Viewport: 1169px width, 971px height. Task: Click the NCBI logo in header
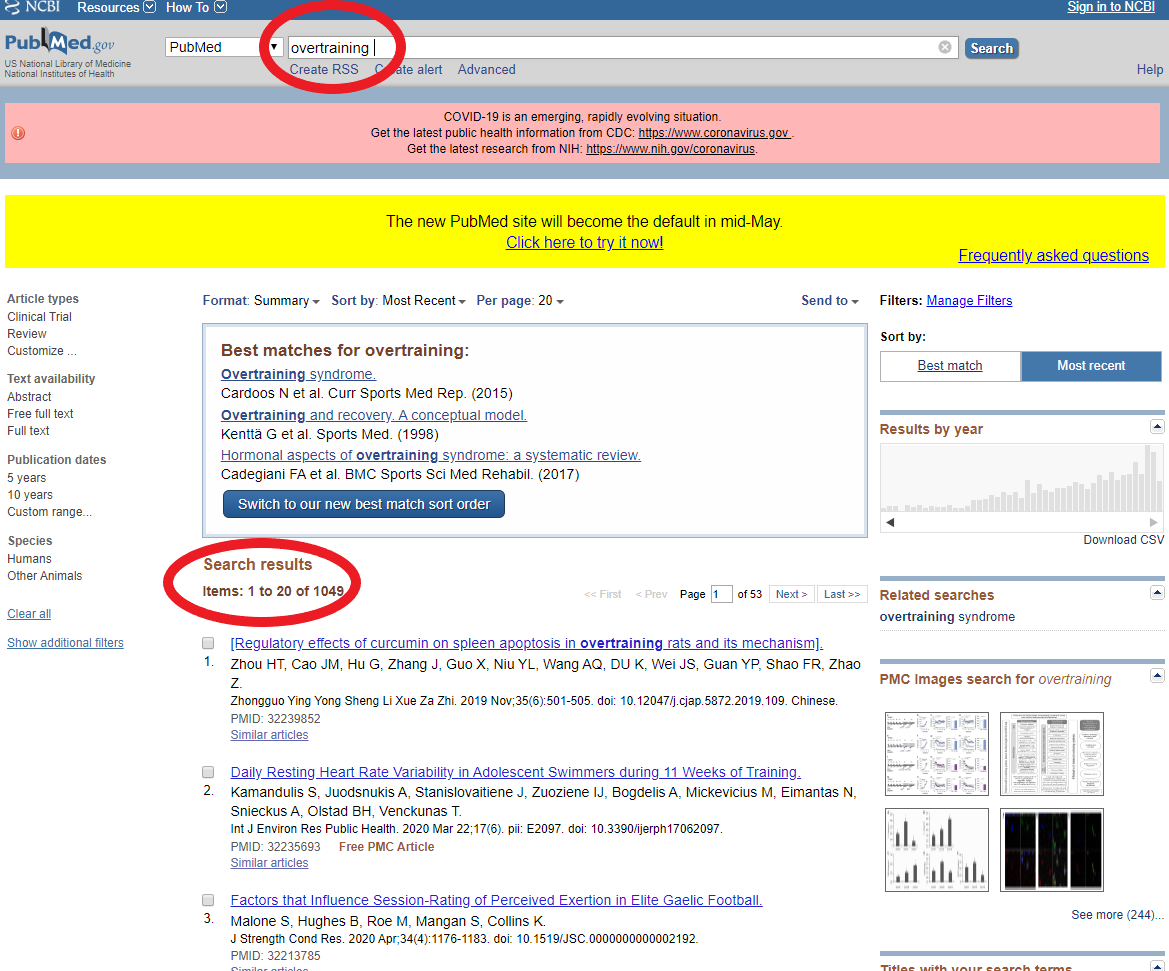pyautogui.click(x=31, y=7)
